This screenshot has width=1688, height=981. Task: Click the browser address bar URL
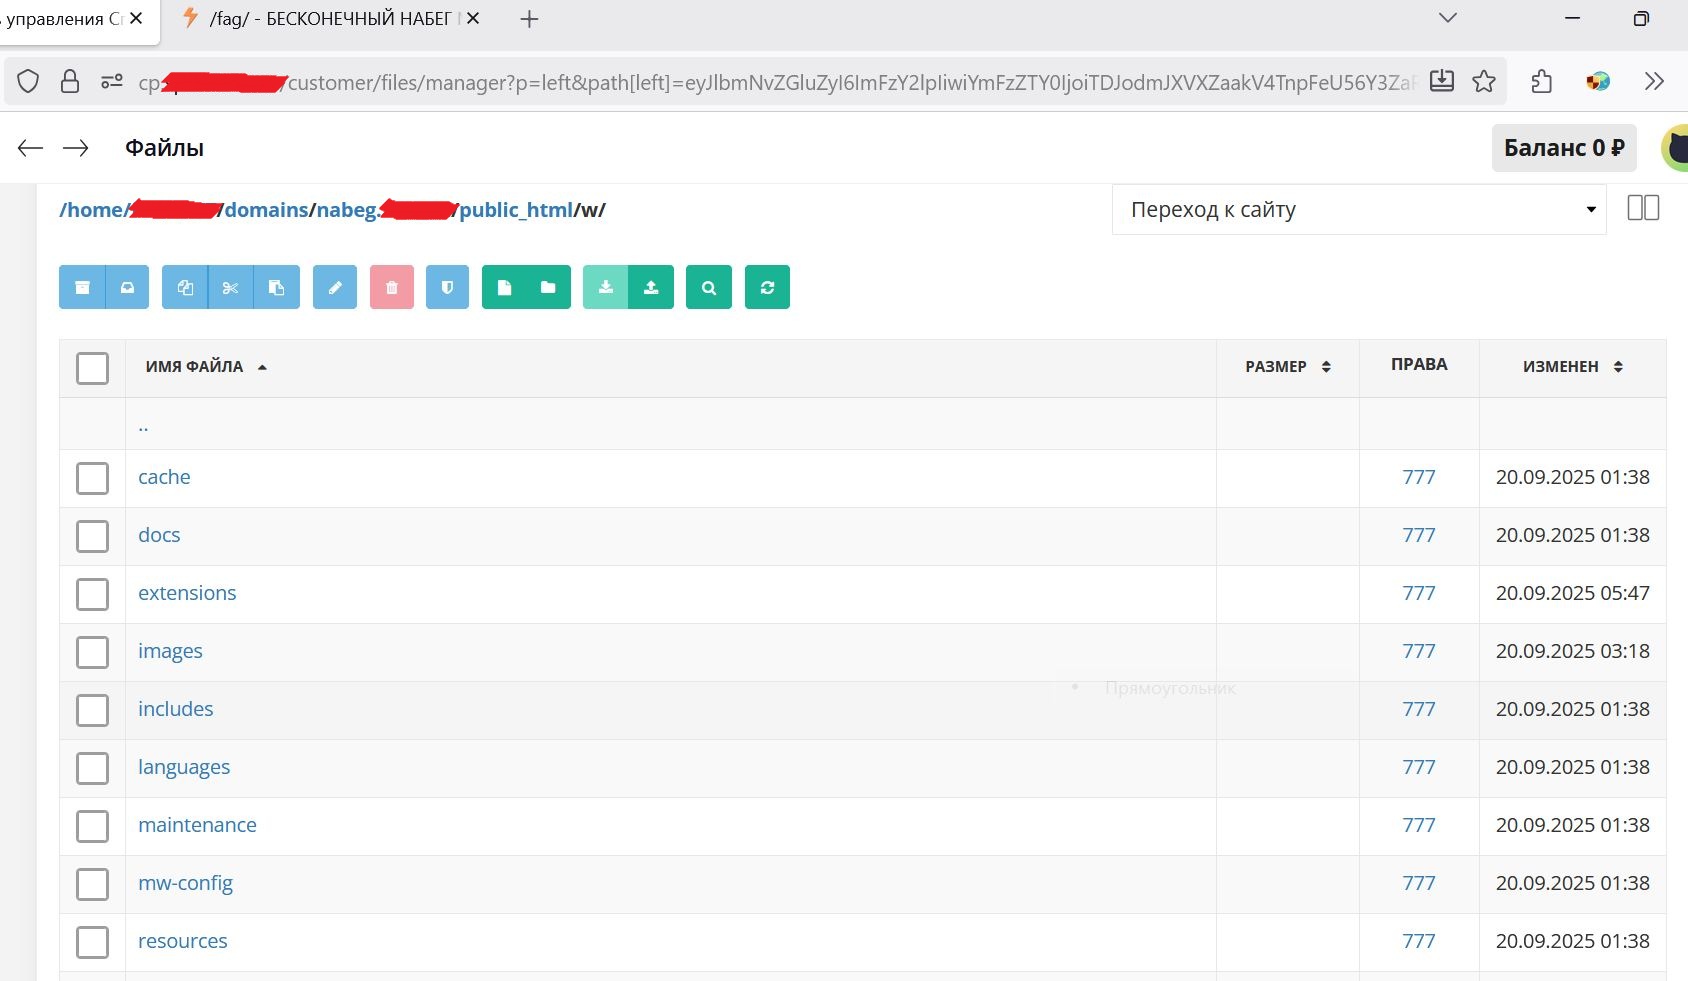[776, 82]
